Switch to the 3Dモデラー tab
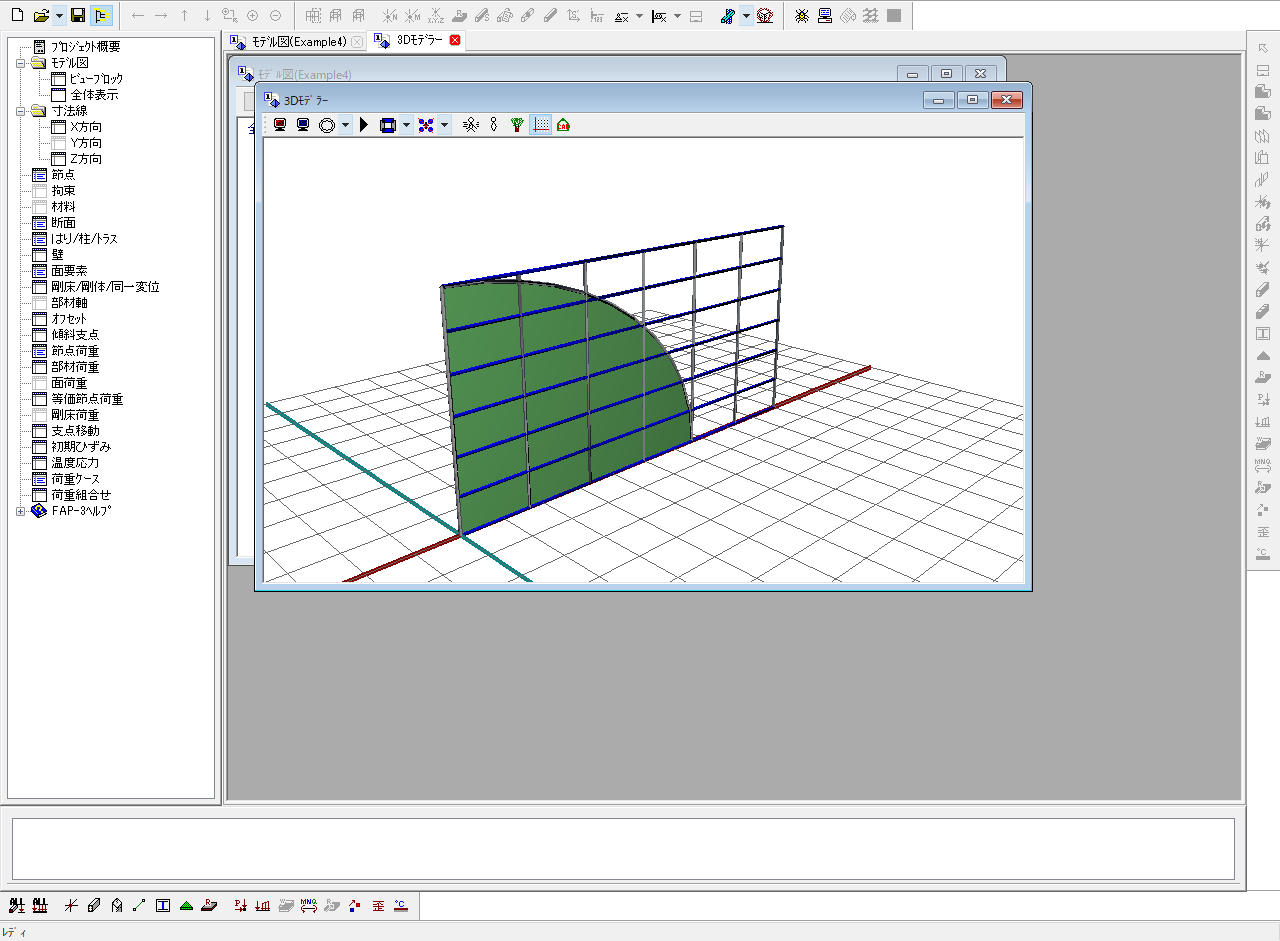Screen dimensions: 1280x941 pos(419,40)
